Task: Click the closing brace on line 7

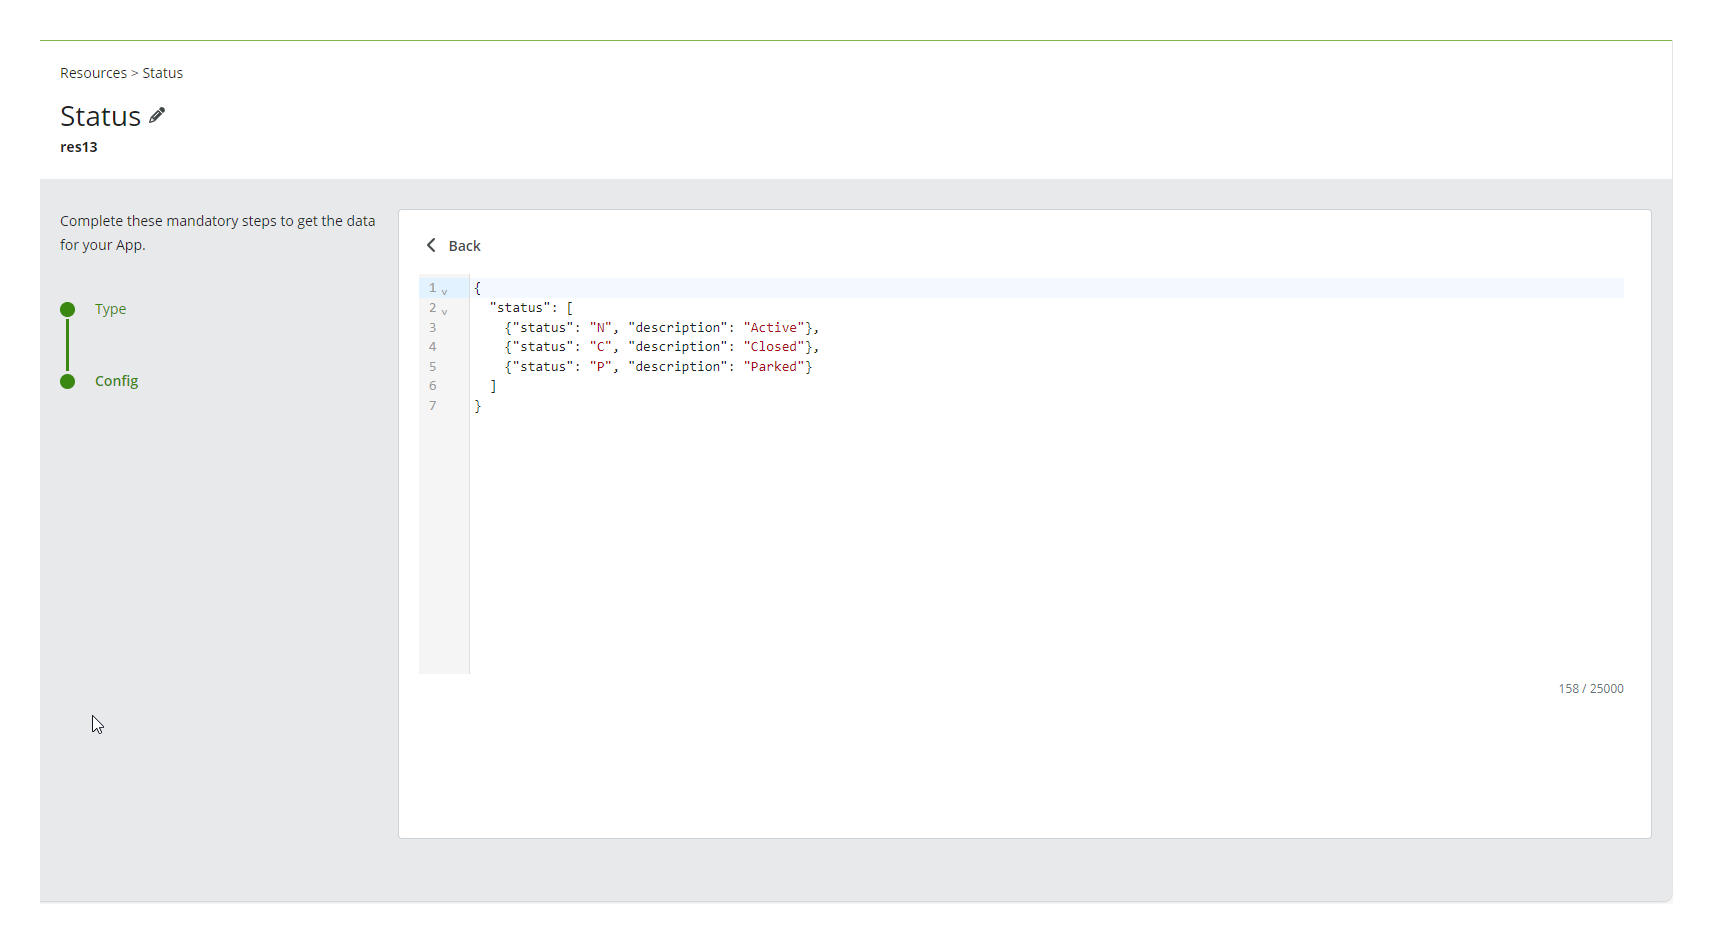Action: (x=477, y=406)
